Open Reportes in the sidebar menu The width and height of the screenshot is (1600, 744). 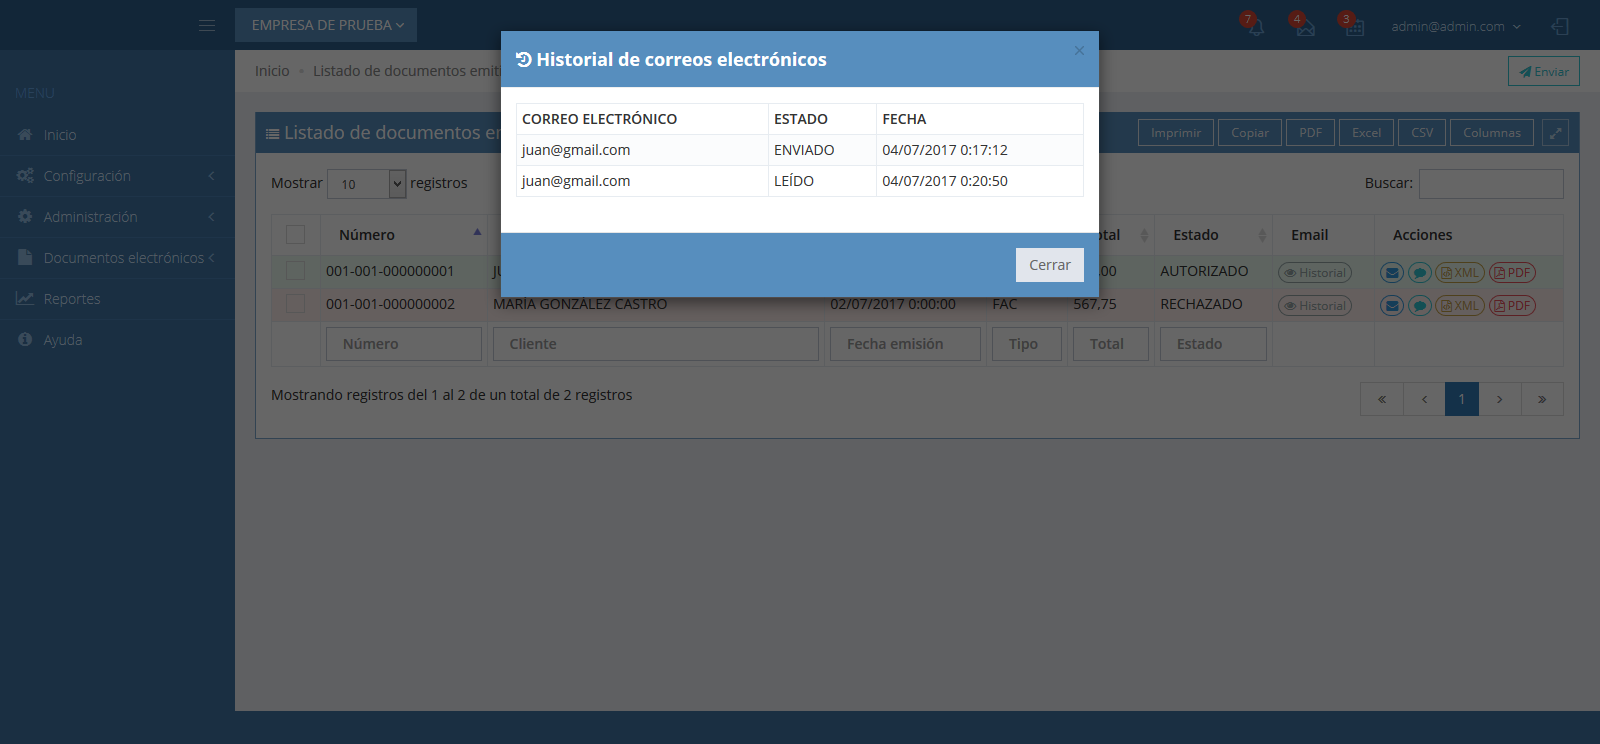pyautogui.click(x=72, y=299)
